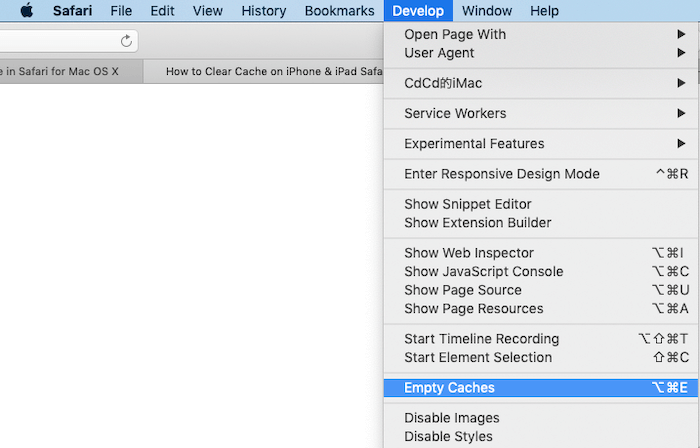
Task: Click the Empty Caches menu item
Action: click(541, 388)
